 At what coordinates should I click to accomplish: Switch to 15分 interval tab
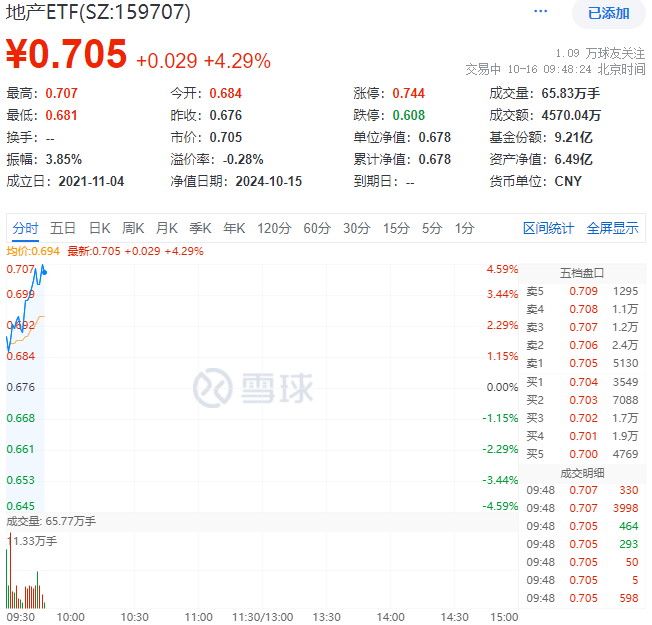click(x=396, y=228)
